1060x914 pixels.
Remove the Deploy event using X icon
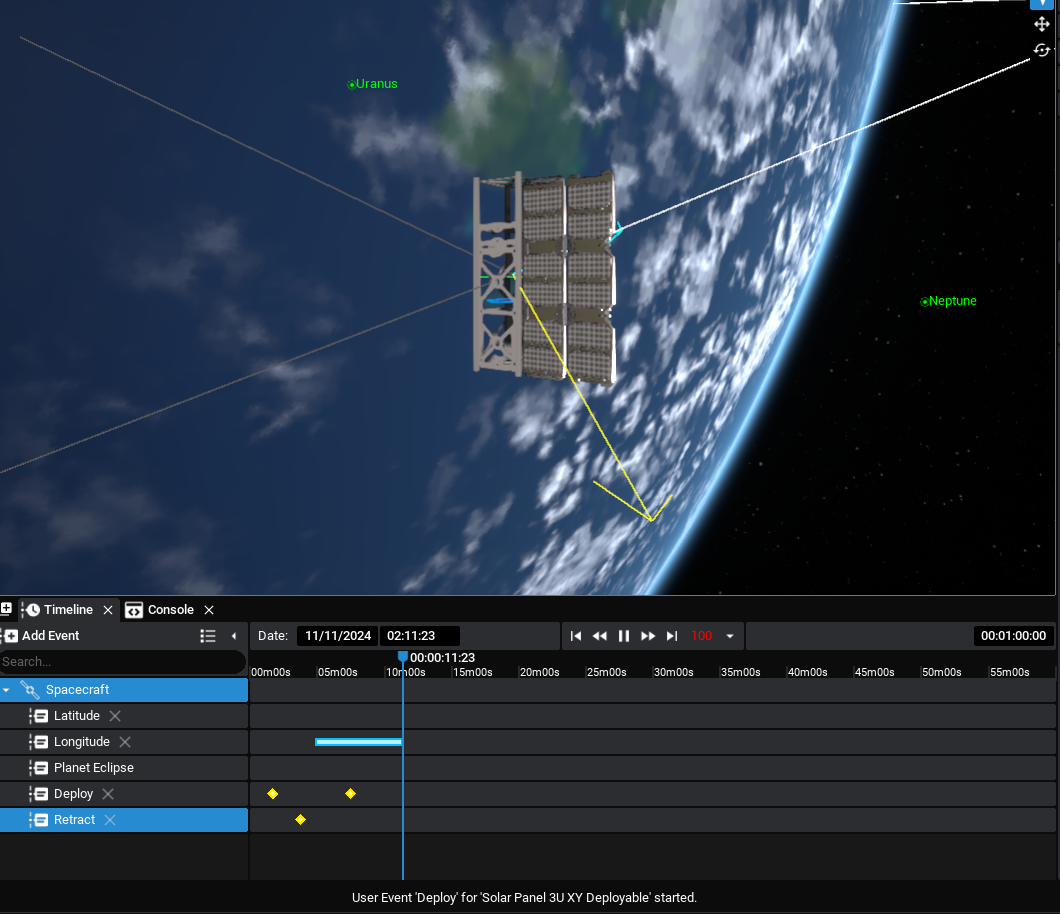(108, 794)
